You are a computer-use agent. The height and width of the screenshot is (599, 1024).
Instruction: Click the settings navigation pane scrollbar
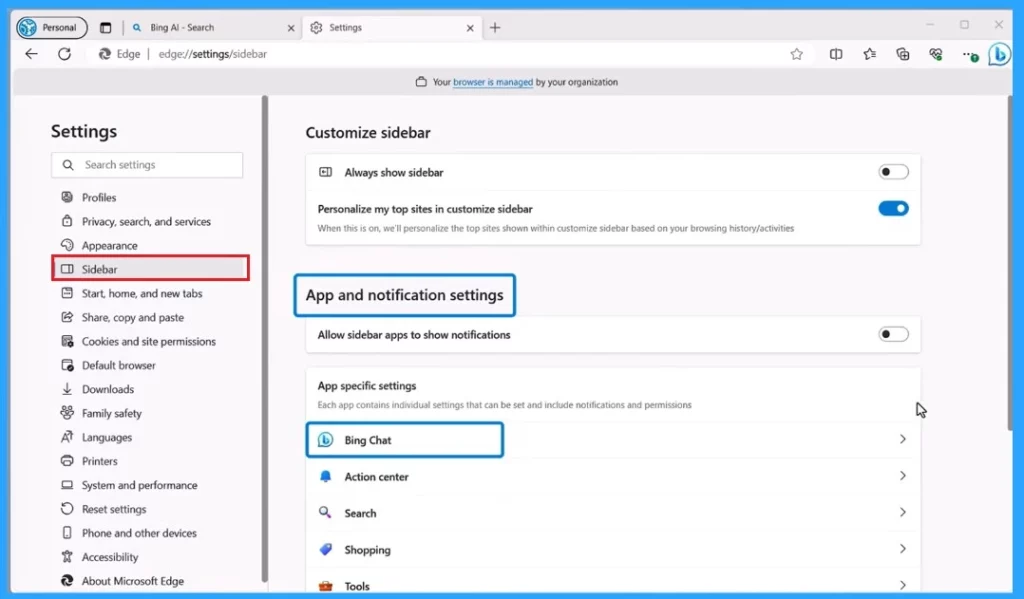[264, 338]
